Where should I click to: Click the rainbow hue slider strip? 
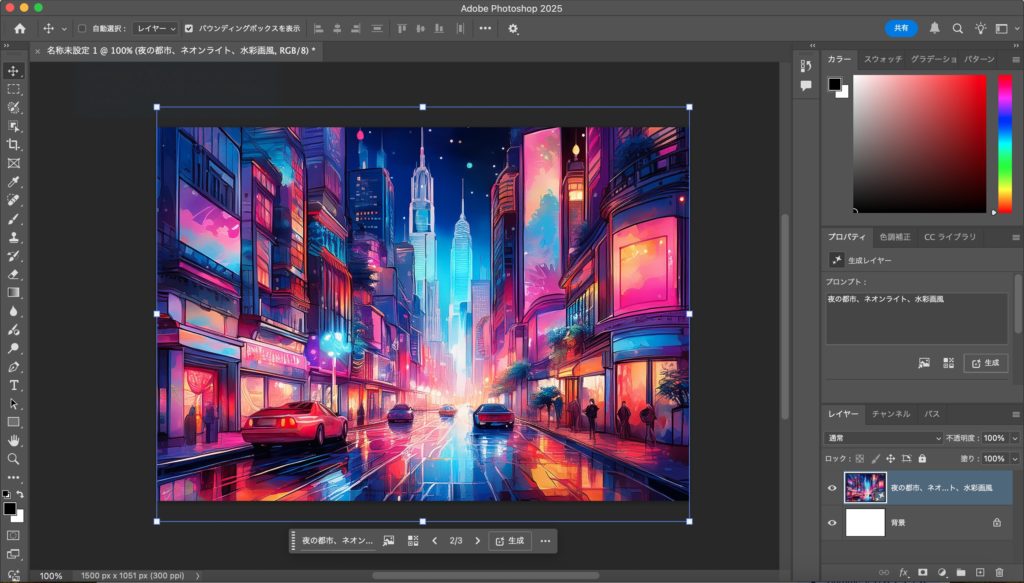click(x=1005, y=142)
